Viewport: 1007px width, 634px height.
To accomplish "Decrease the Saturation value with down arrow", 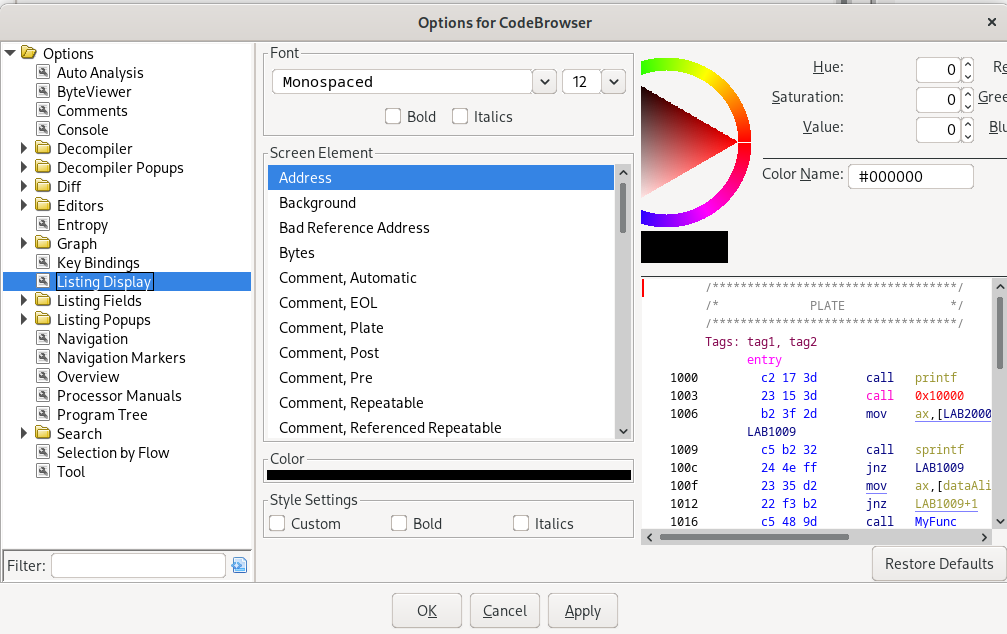I will [968, 106].
